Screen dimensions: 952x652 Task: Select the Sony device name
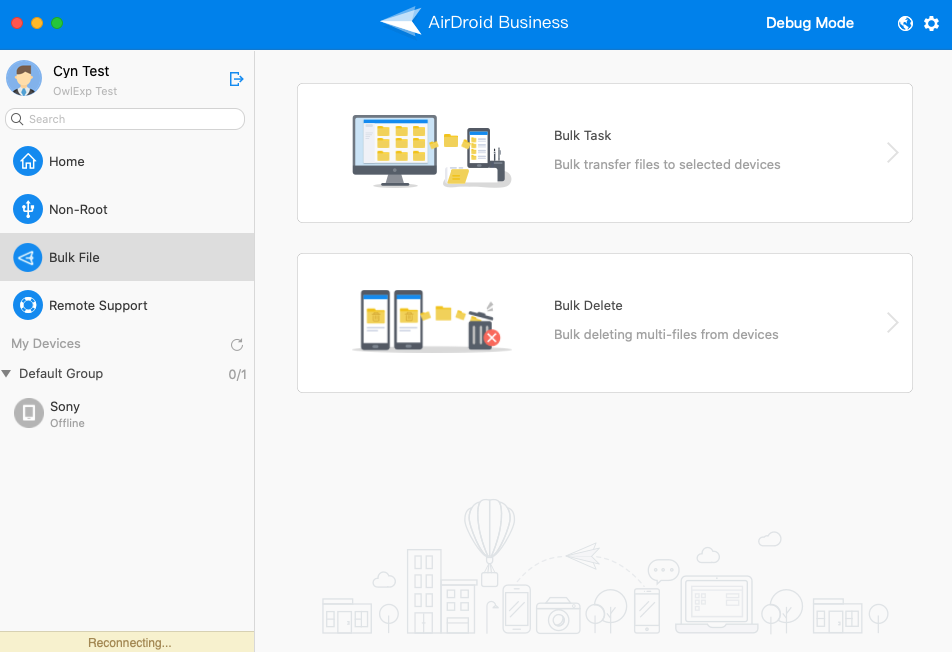(x=65, y=406)
